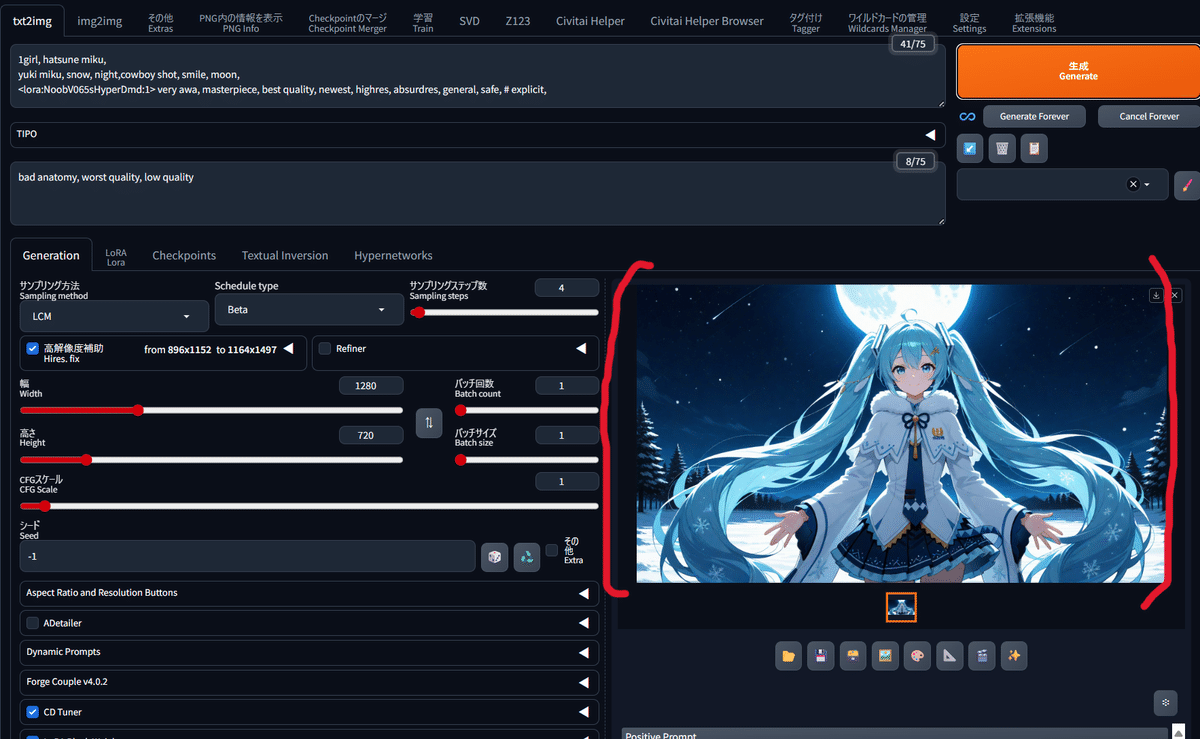1200x739 pixels.
Task: Swap width and height with the exchange icon
Action: tap(429, 423)
